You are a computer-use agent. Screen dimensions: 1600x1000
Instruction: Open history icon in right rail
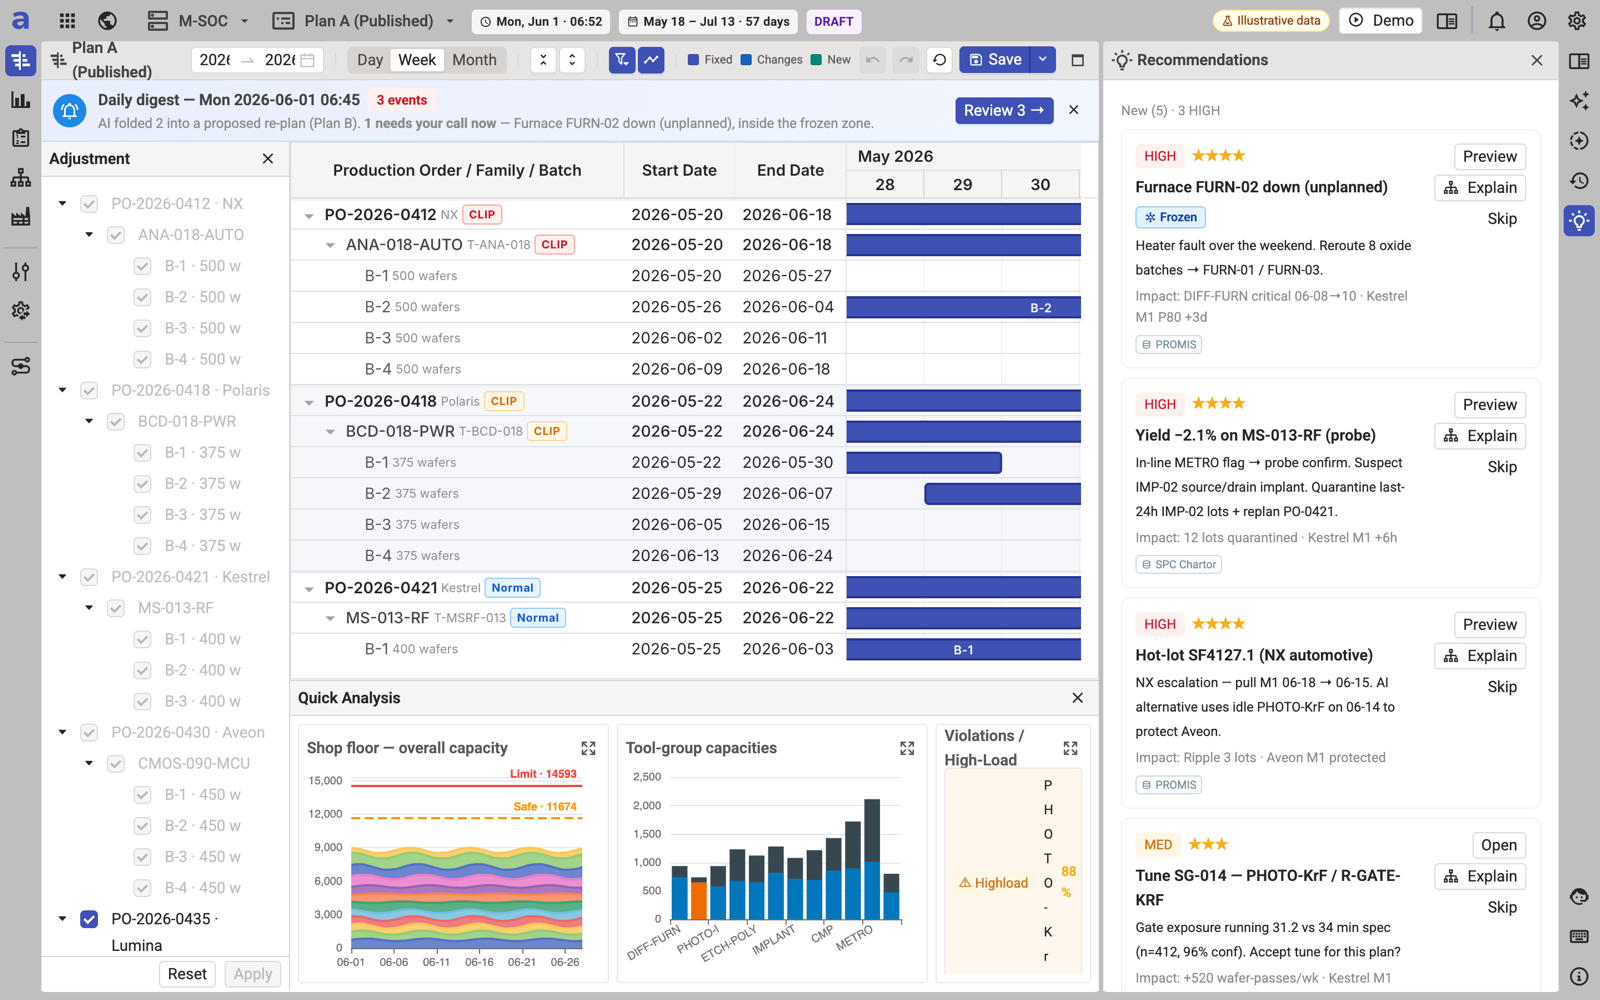[1579, 181]
